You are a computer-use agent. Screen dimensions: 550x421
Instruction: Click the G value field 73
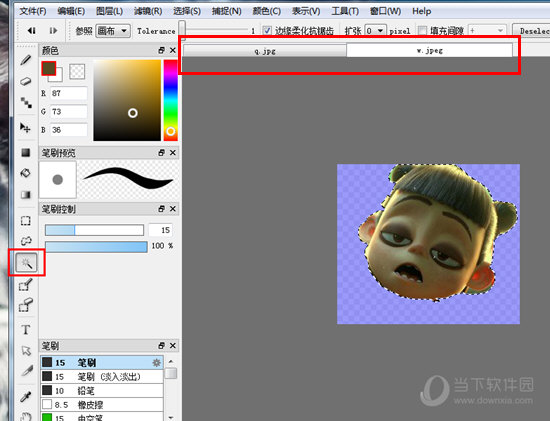(x=68, y=112)
